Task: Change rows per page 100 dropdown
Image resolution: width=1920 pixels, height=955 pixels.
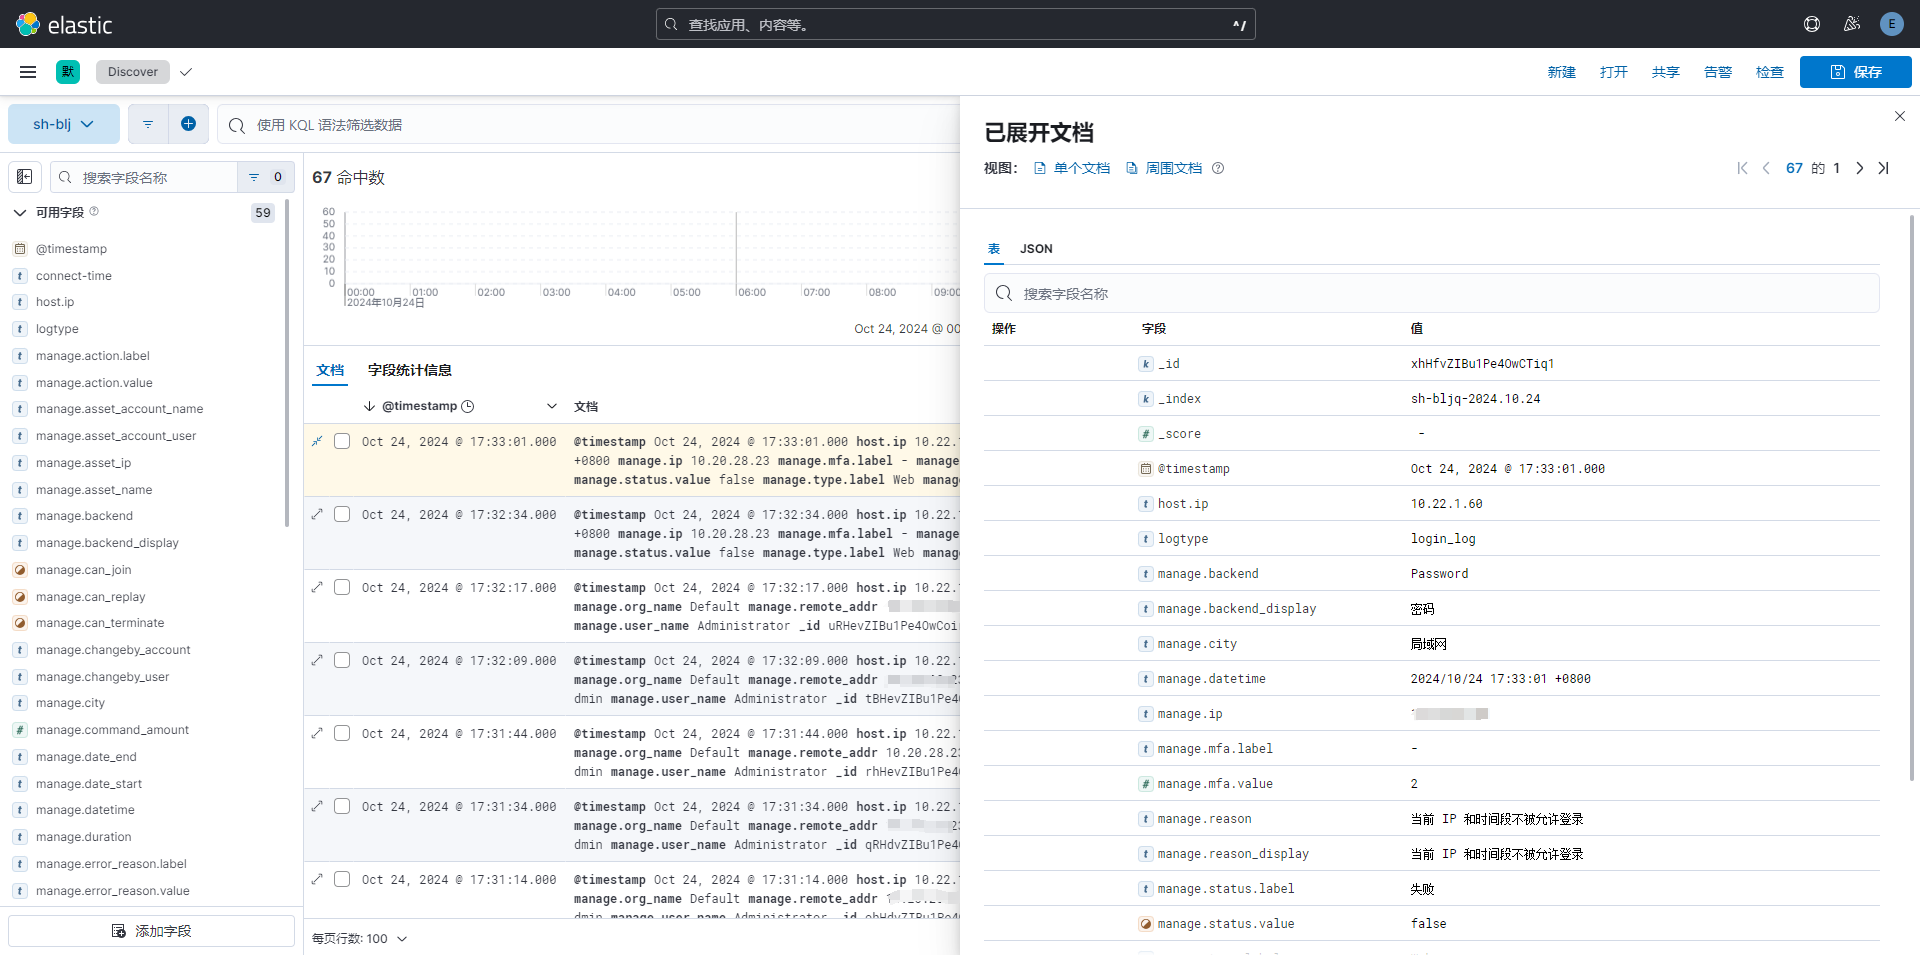Action: pos(360,938)
